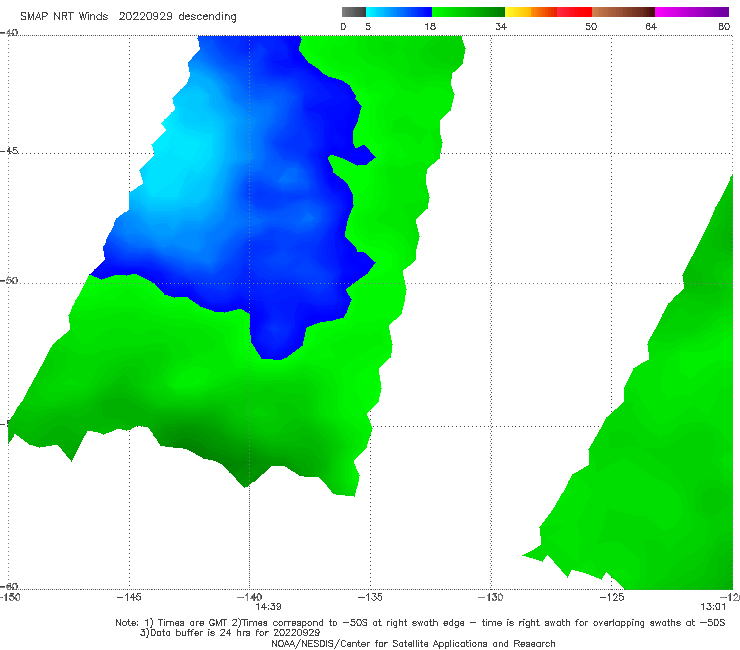Click the gray segment of the color bar
The image size is (740, 650).
[x=354, y=12]
